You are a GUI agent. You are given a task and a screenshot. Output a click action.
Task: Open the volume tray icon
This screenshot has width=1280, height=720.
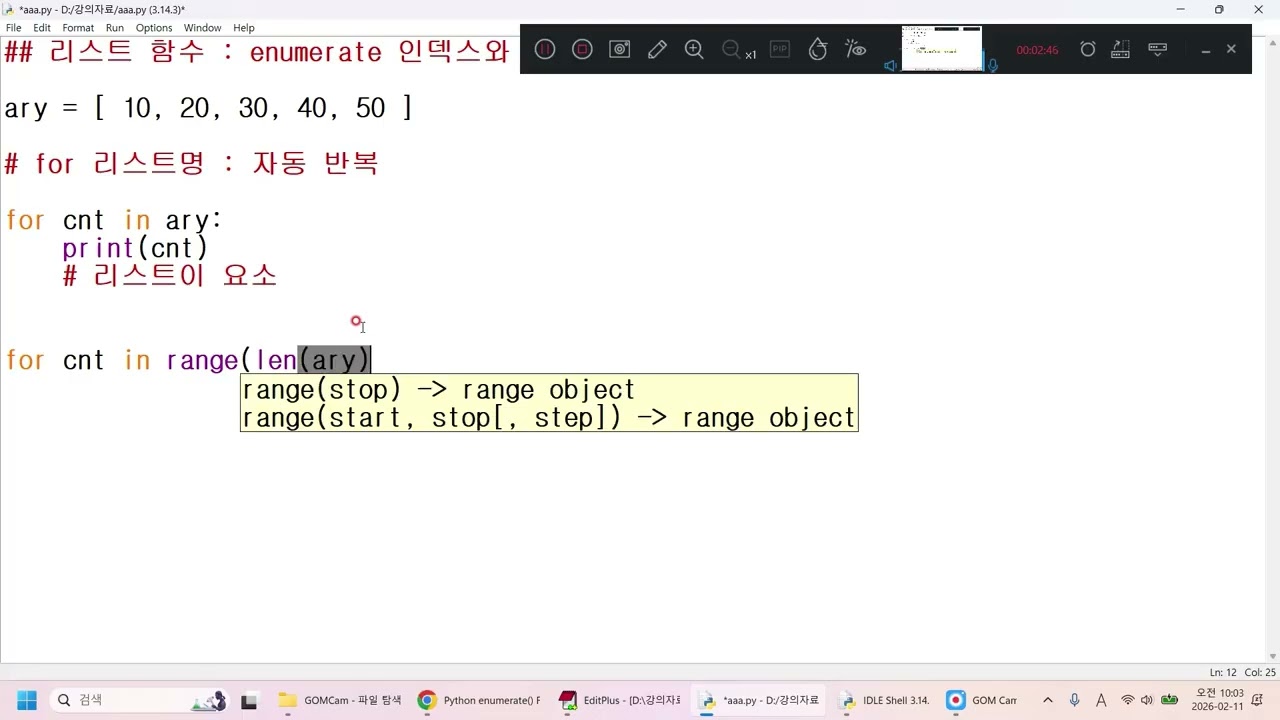[1146, 700]
